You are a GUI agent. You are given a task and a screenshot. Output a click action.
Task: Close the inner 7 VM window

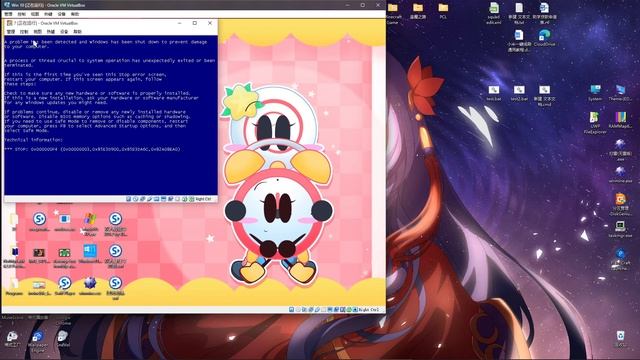[x=210, y=23]
